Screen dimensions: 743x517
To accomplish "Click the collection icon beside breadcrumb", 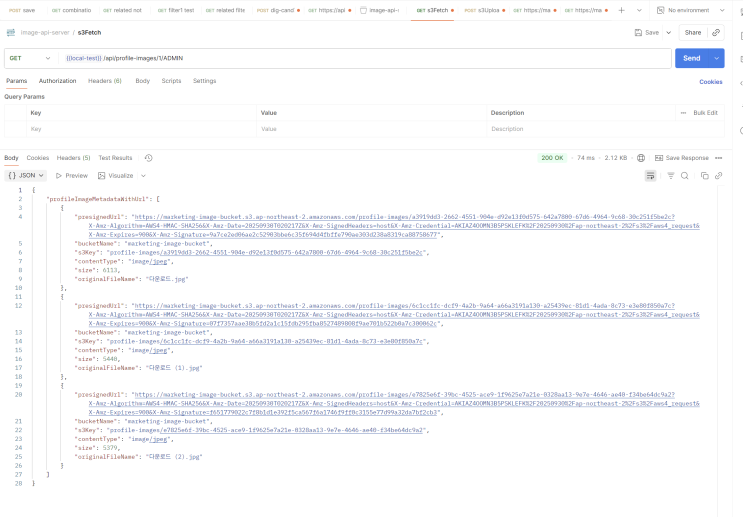I will (x=11, y=33).
